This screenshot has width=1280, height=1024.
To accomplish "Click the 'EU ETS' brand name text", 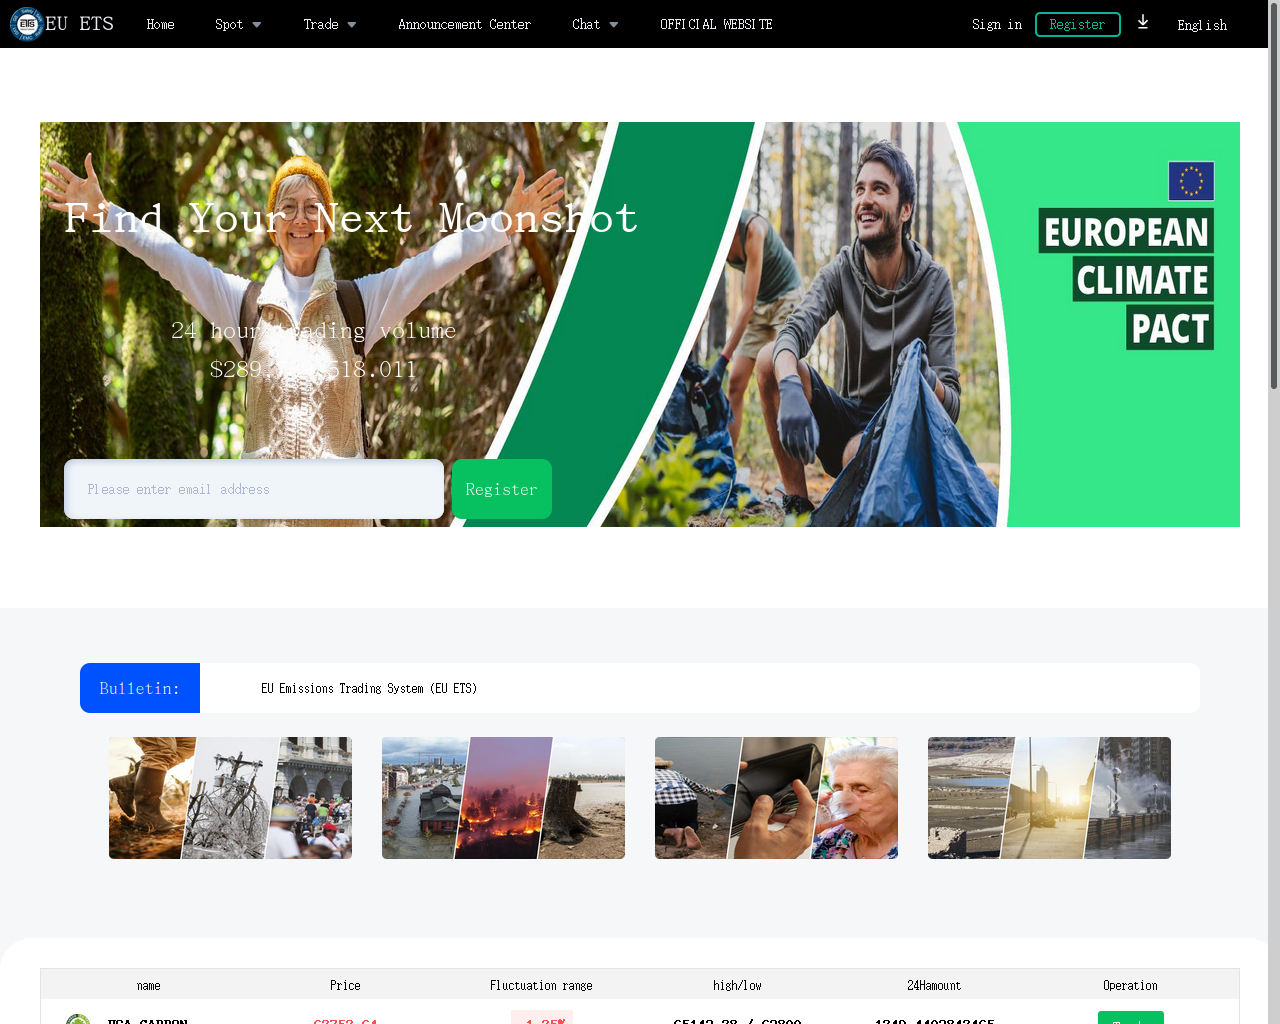I will pyautogui.click(x=79, y=23).
